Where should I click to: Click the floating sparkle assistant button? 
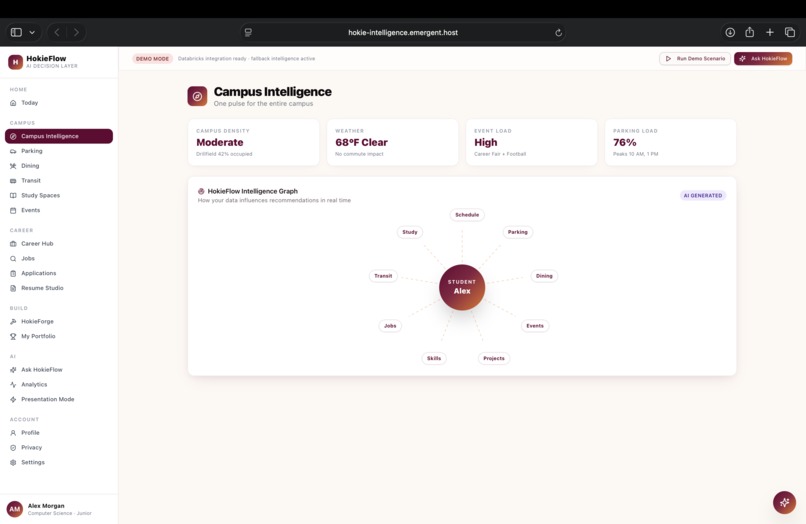784,502
